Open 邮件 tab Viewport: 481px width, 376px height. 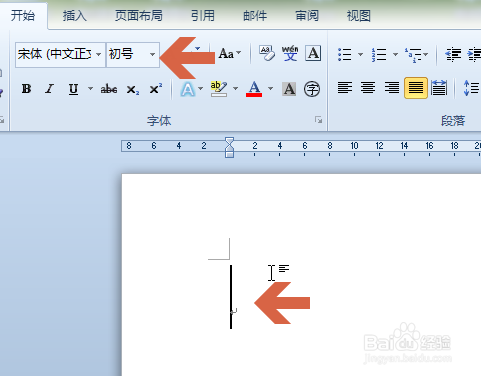coord(255,16)
